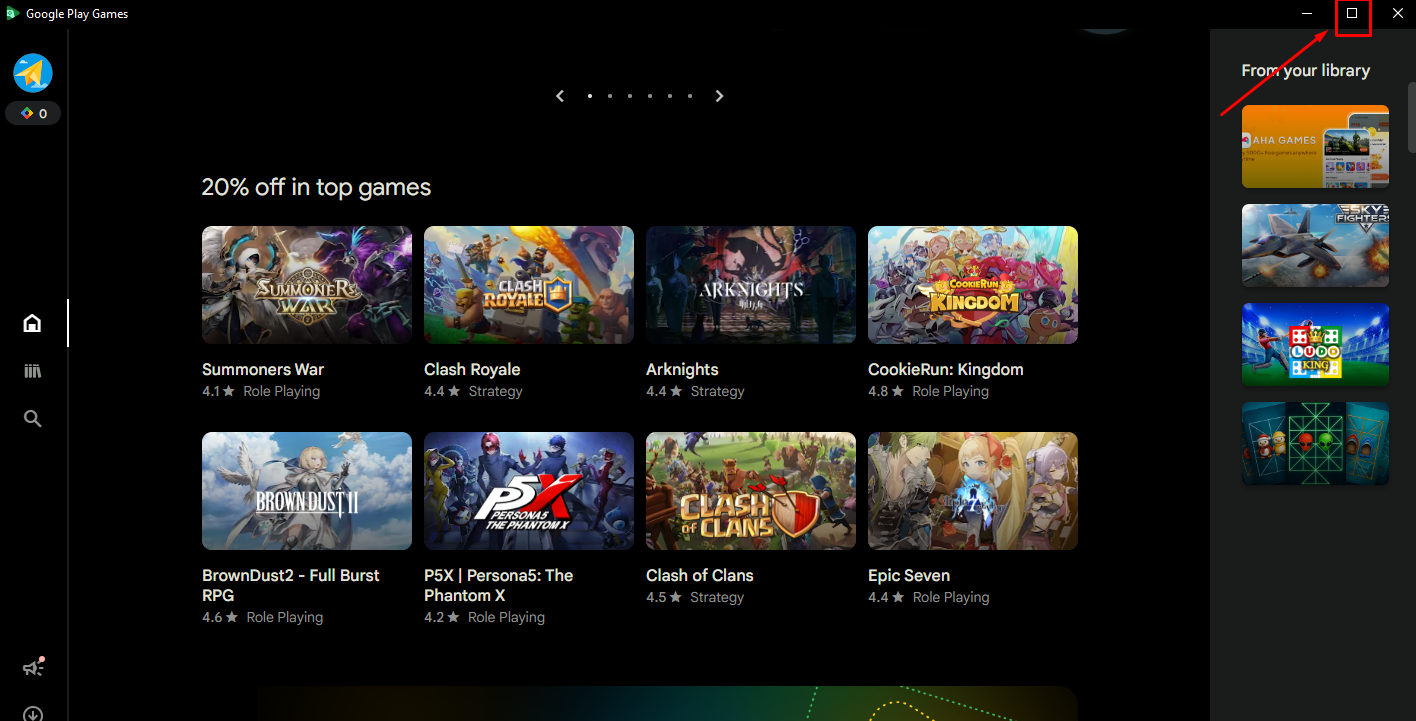Jump to the fifth carousel page dot
This screenshot has width=1416, height=721.
point(670,96)
